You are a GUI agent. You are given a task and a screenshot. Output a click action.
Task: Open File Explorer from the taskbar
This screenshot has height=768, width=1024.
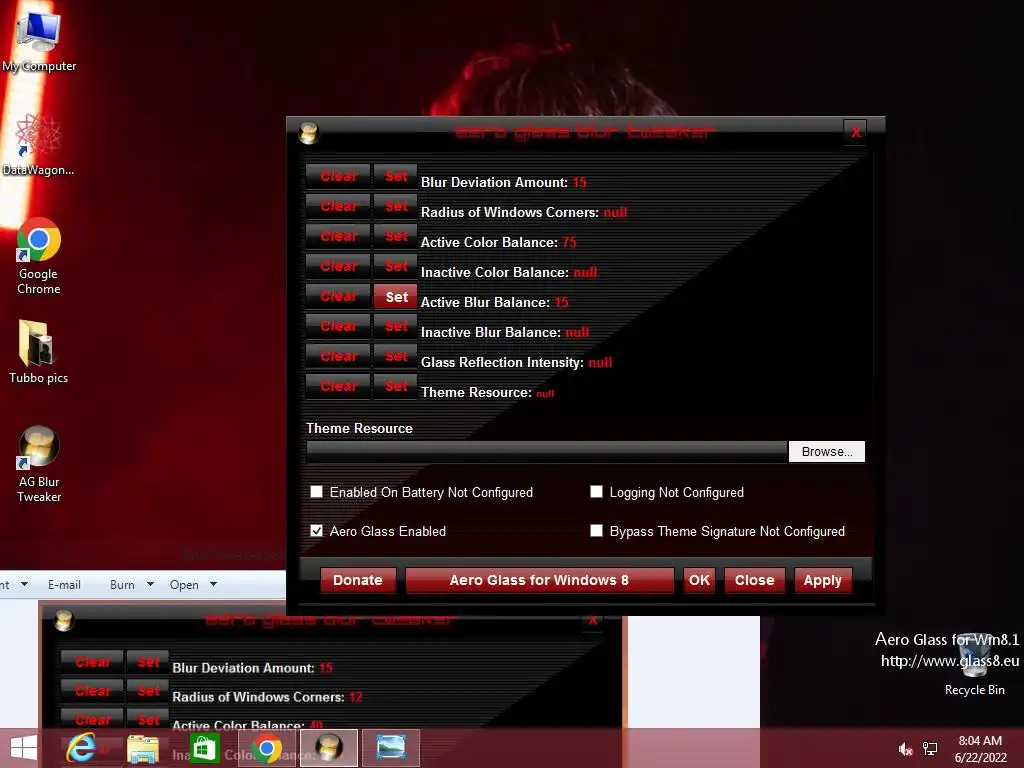tap(142, 748)
